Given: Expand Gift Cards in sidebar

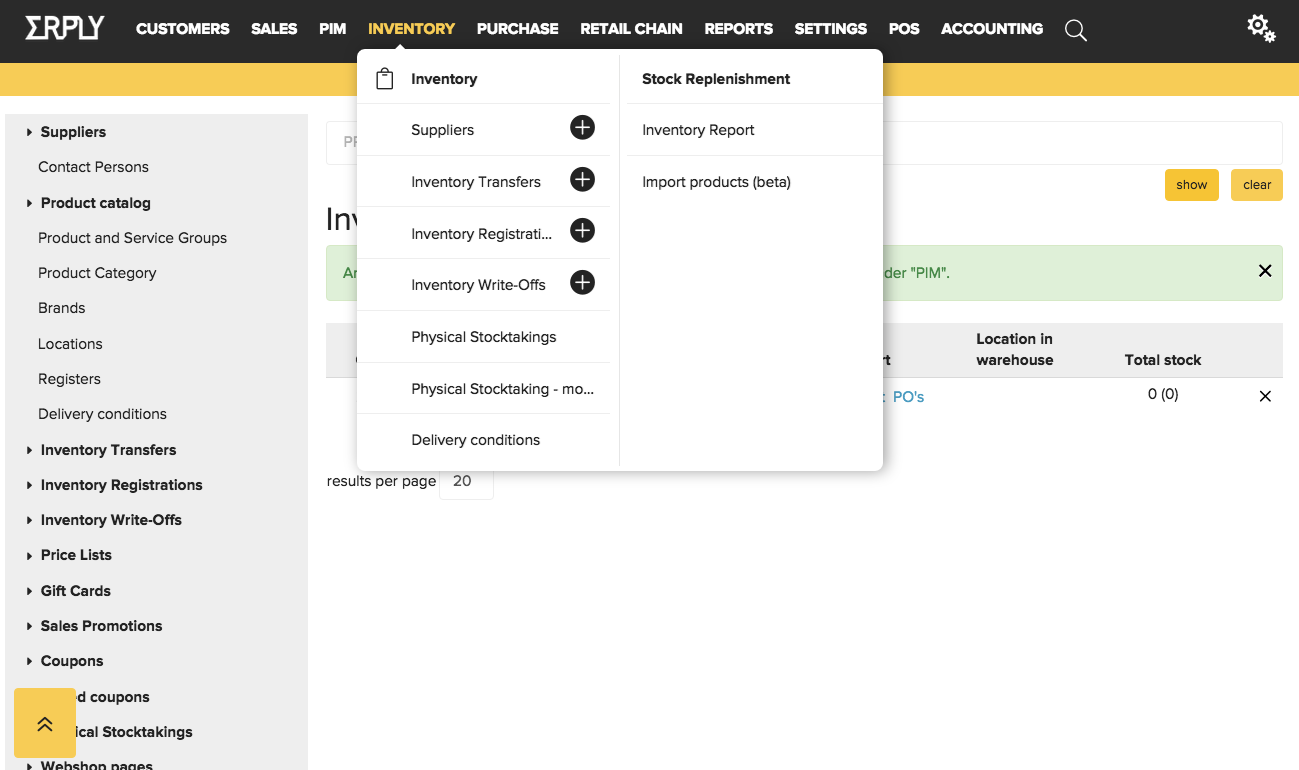Looking at the screenshot, I should (30, 591).
